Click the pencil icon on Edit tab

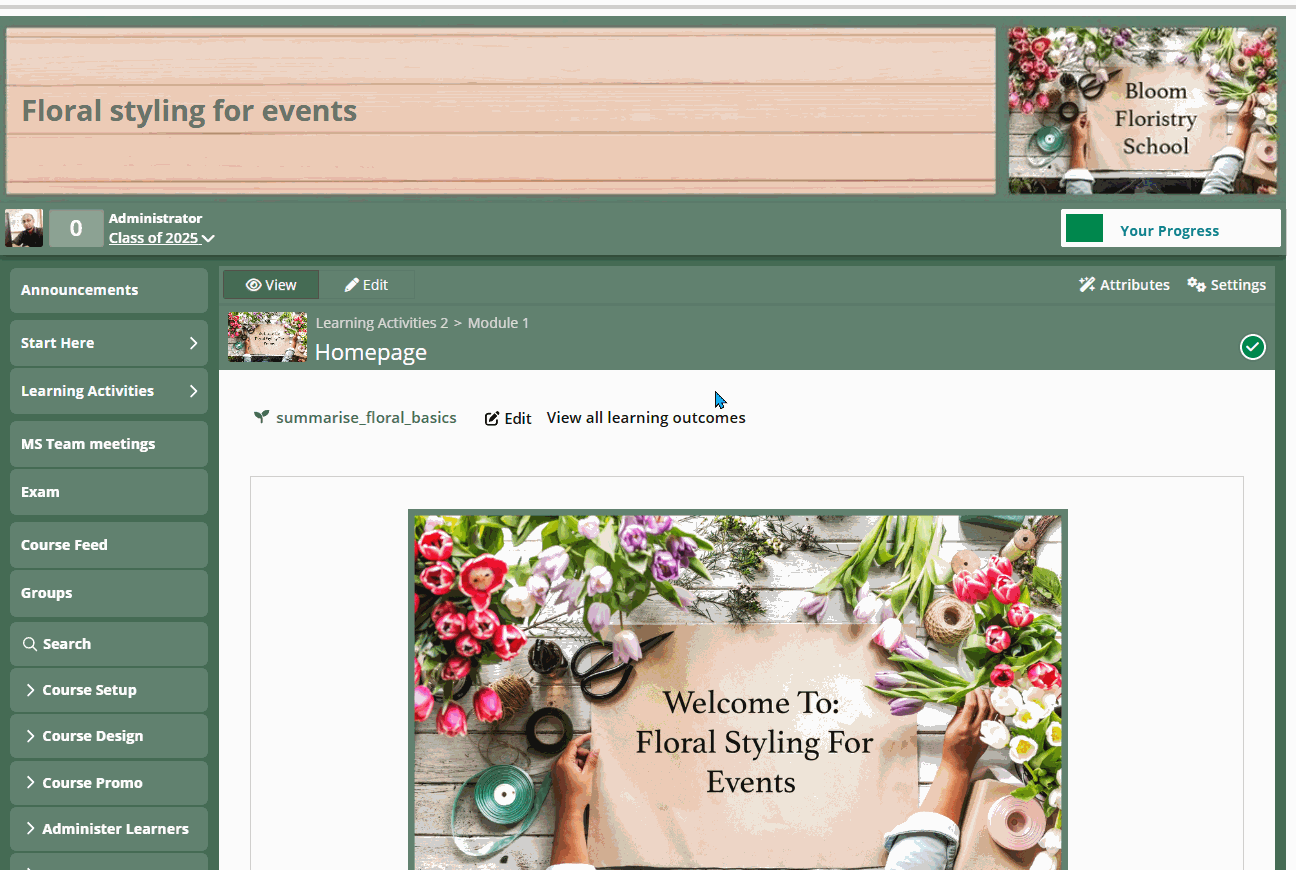tap(352, 285)
